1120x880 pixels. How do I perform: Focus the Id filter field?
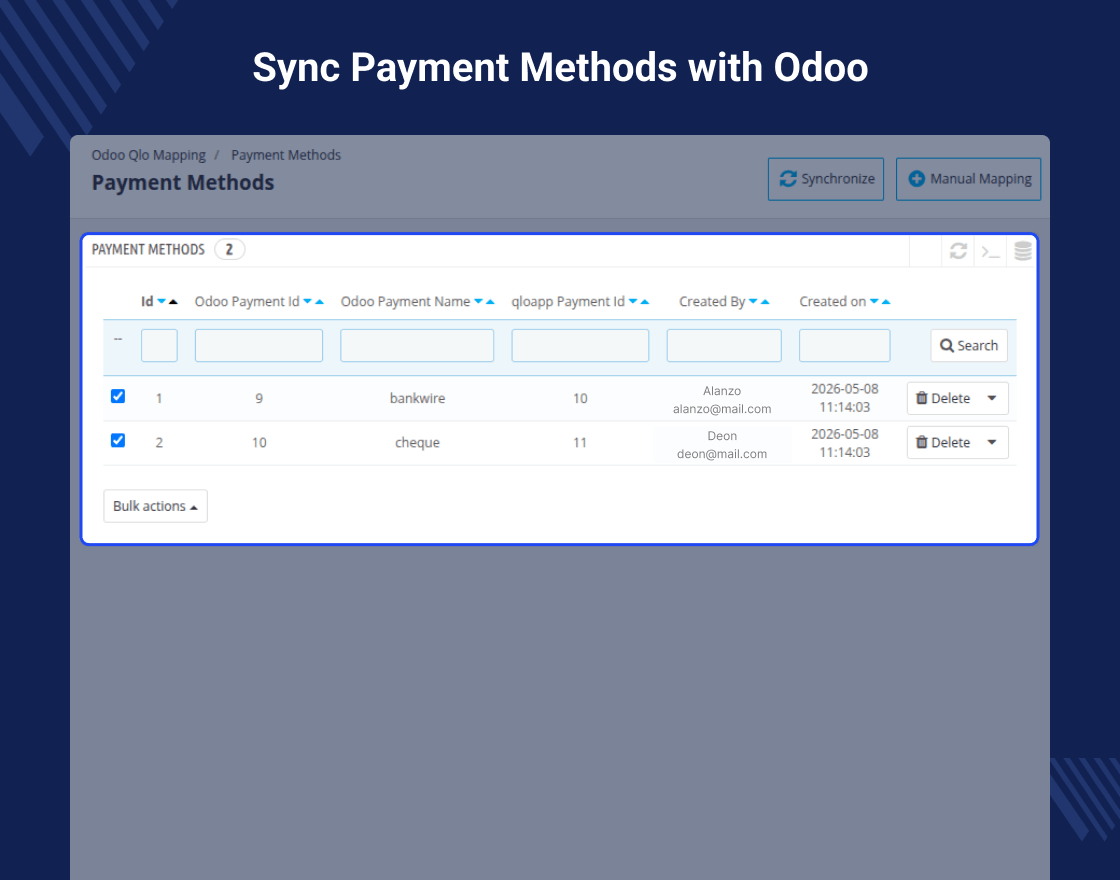click(x=159, y=346)
